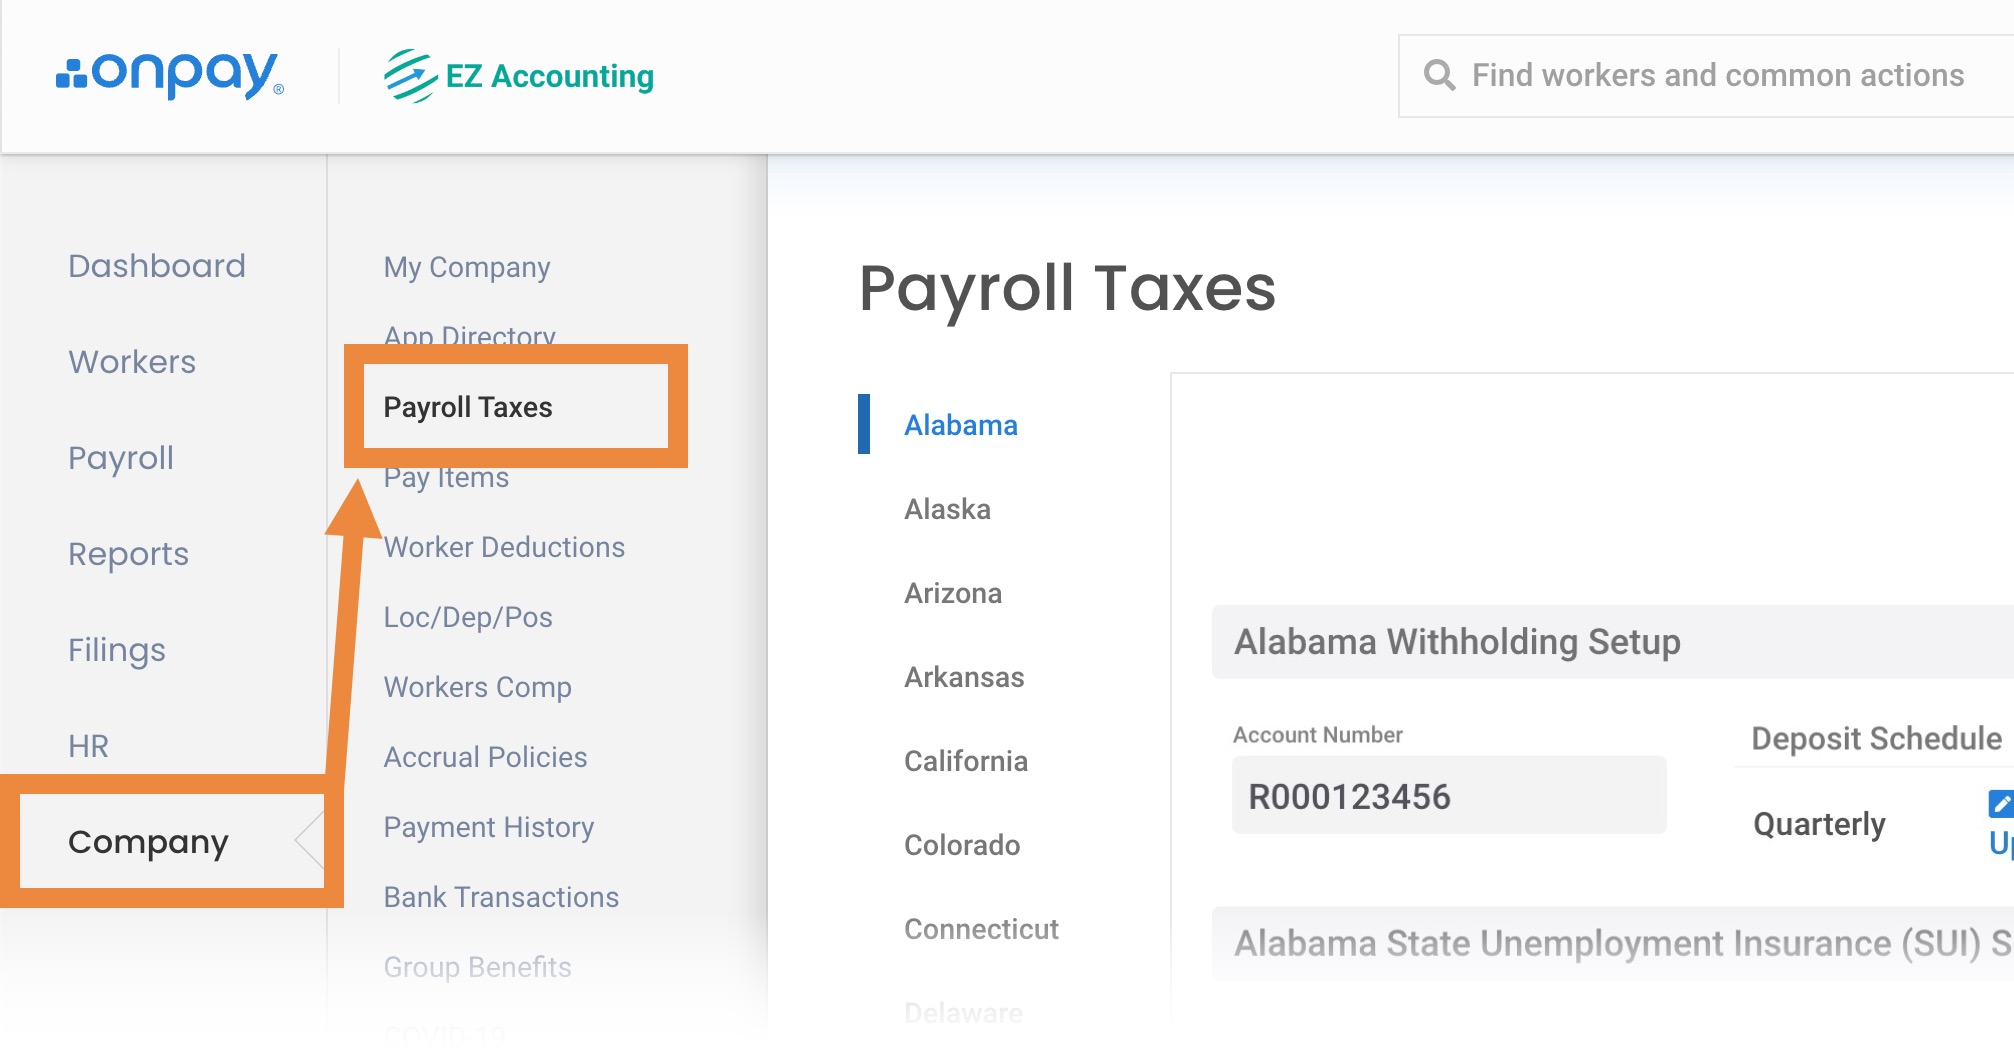2014x1062 pixels.
Task: Click the OnPay logo
Action: point(170,76)
